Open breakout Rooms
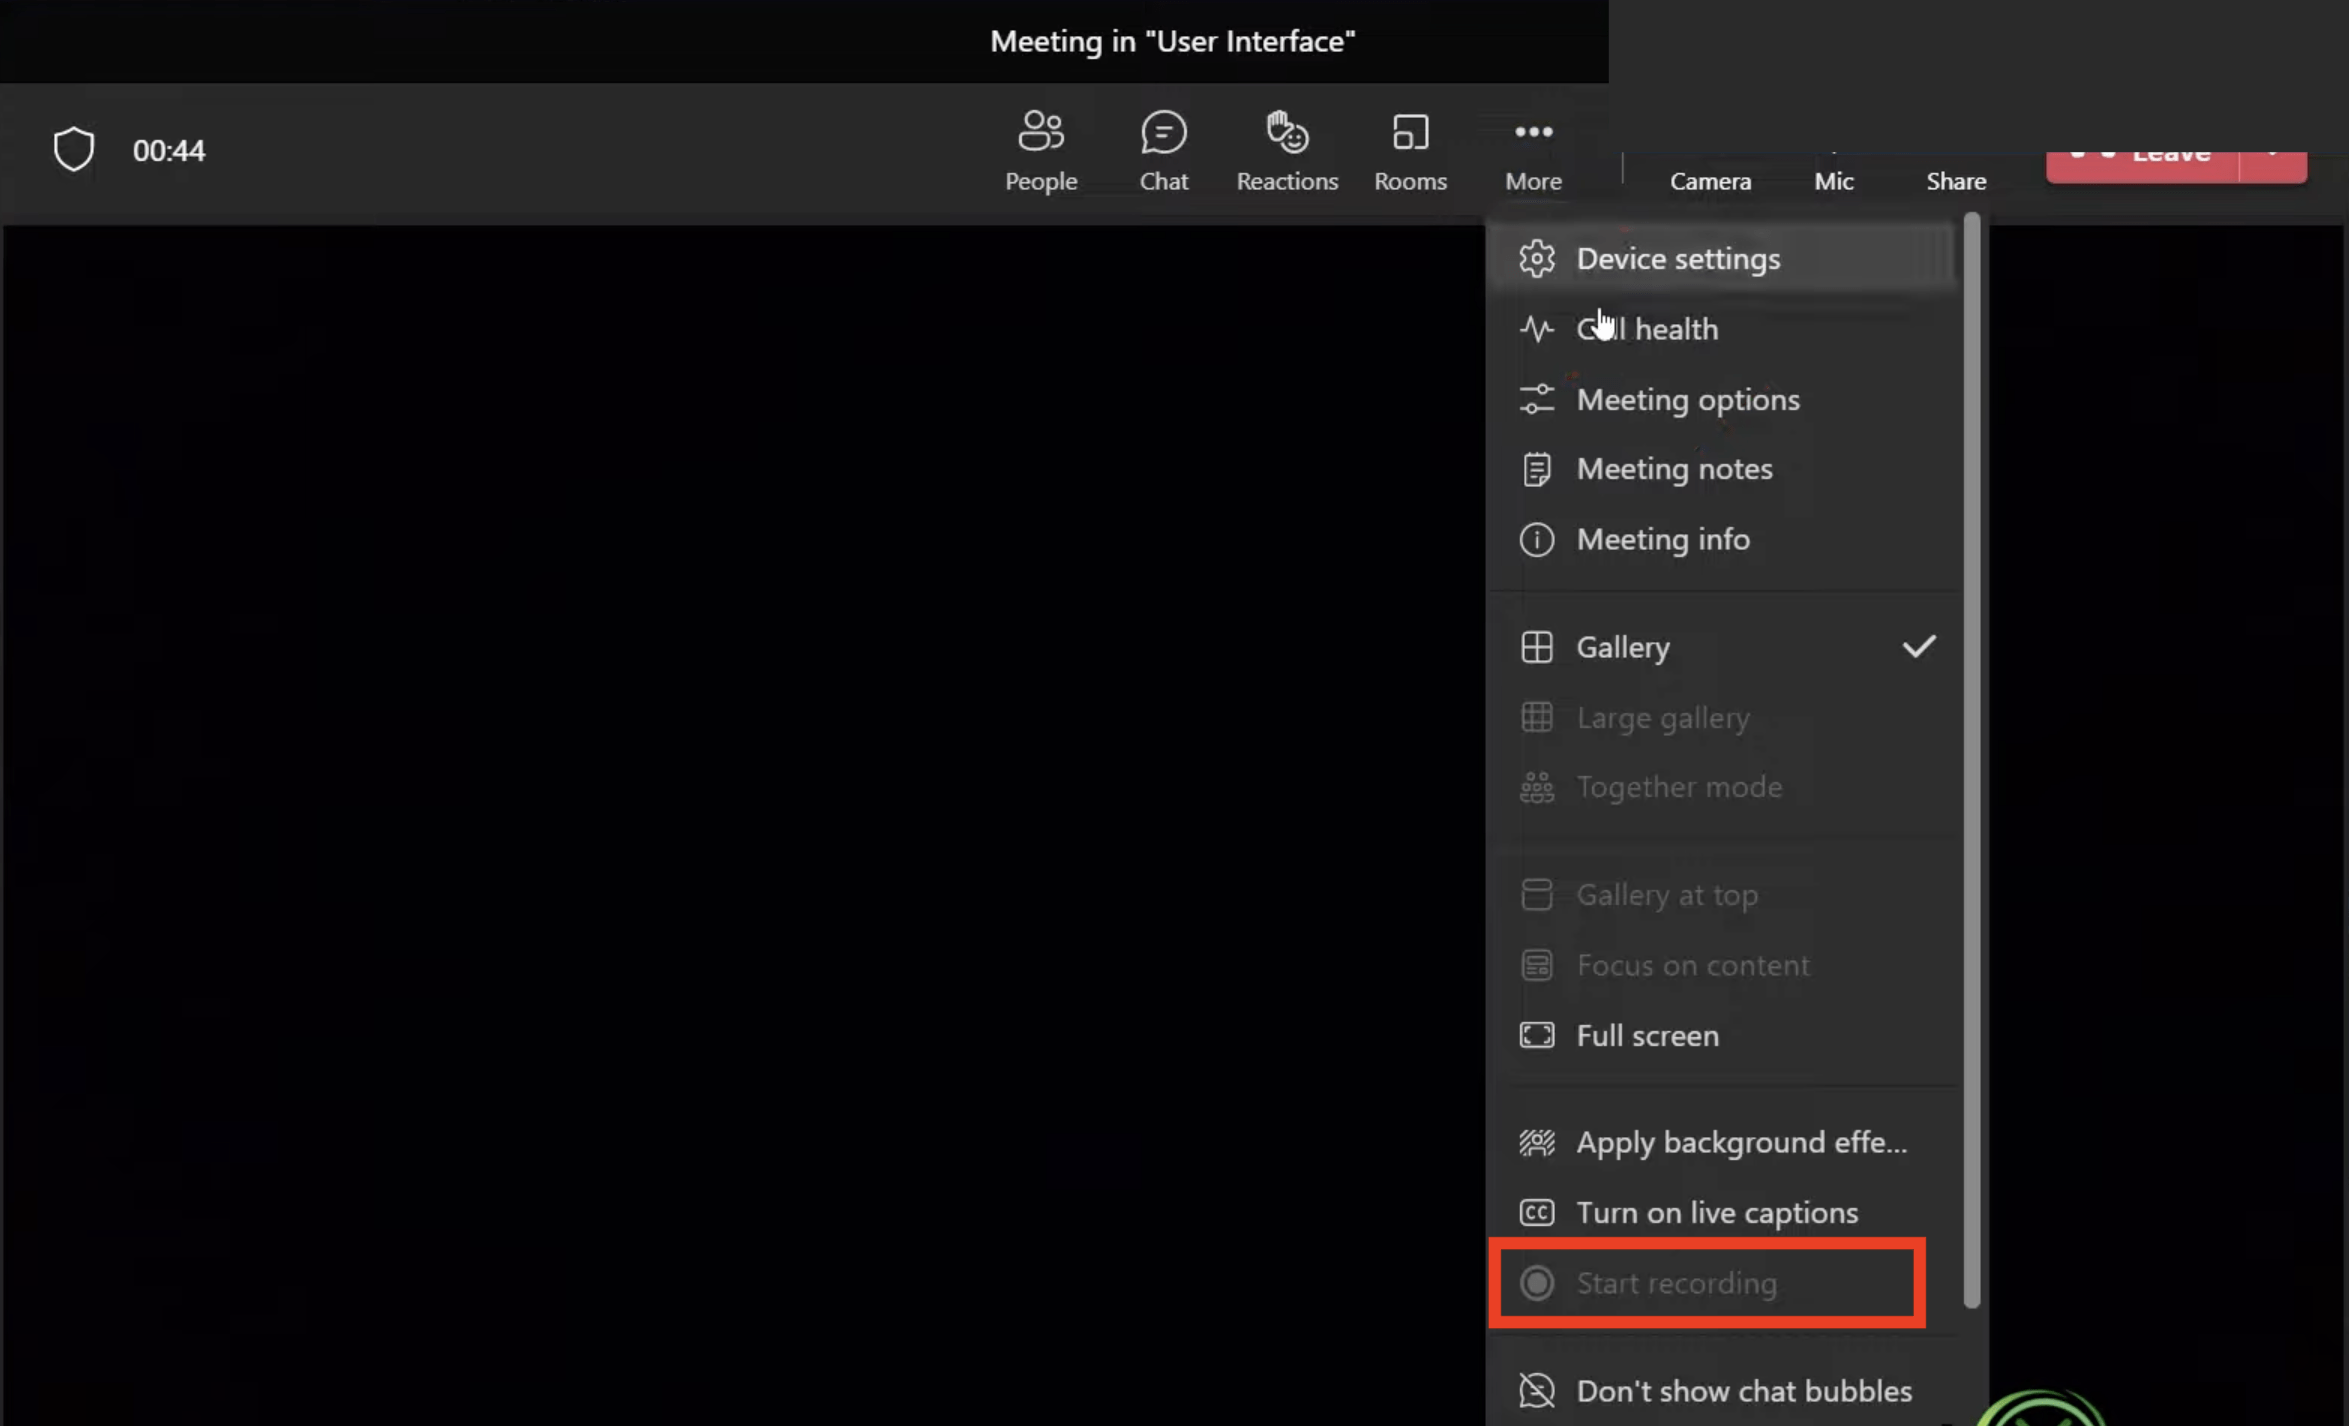The image size is (2349, 1426). point(1410,150)
